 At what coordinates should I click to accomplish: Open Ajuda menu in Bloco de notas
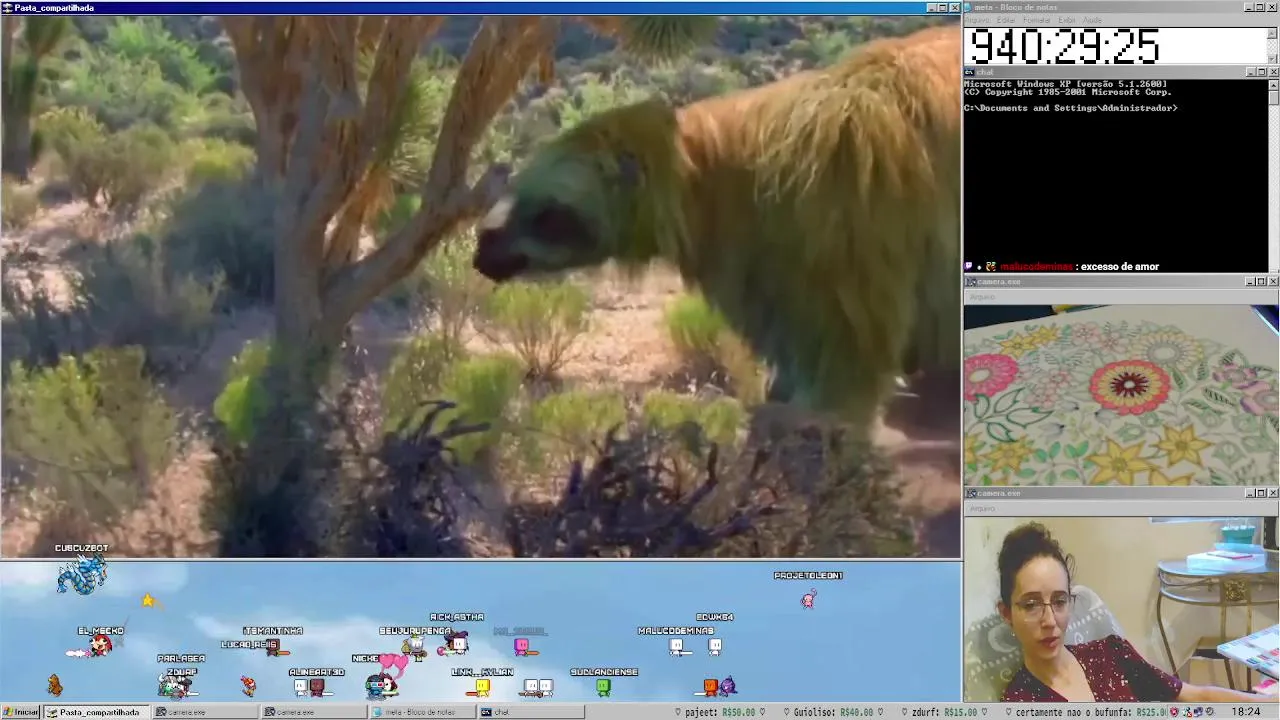(1092, 20)
